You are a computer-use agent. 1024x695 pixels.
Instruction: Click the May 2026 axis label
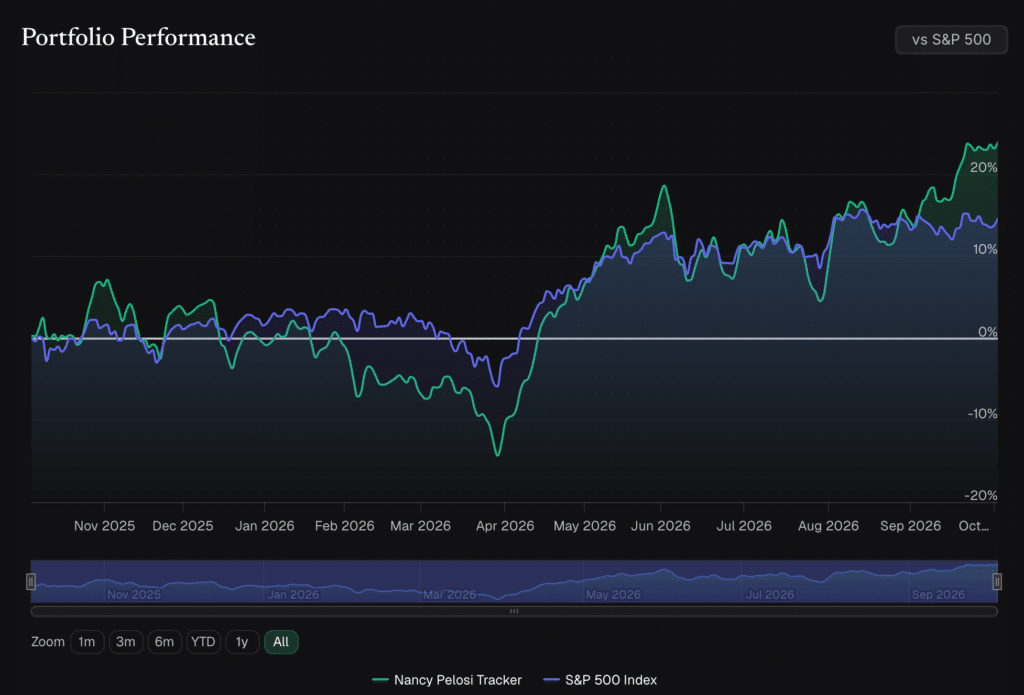584,526
